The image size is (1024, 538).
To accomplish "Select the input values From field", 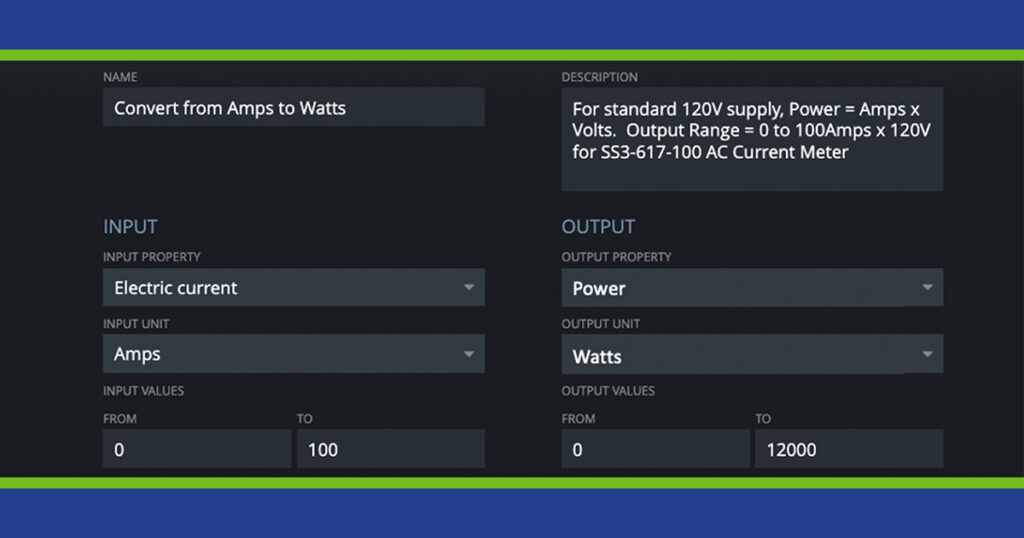I will point(196,450).
